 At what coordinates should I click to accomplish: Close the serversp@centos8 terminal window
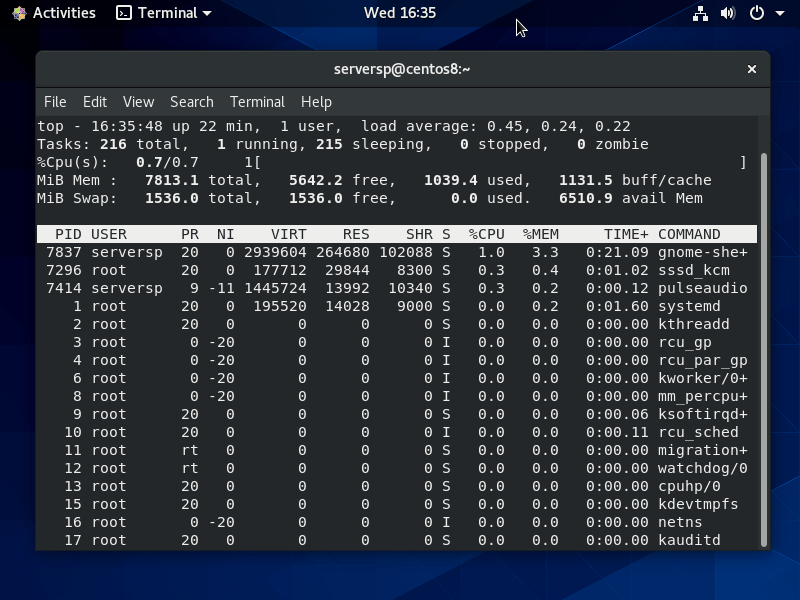pyautogui.click(x=752, y=69)
